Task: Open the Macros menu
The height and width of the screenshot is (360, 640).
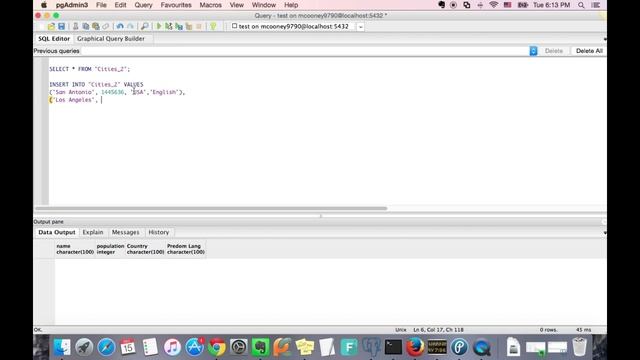Action: pos(211,5)
